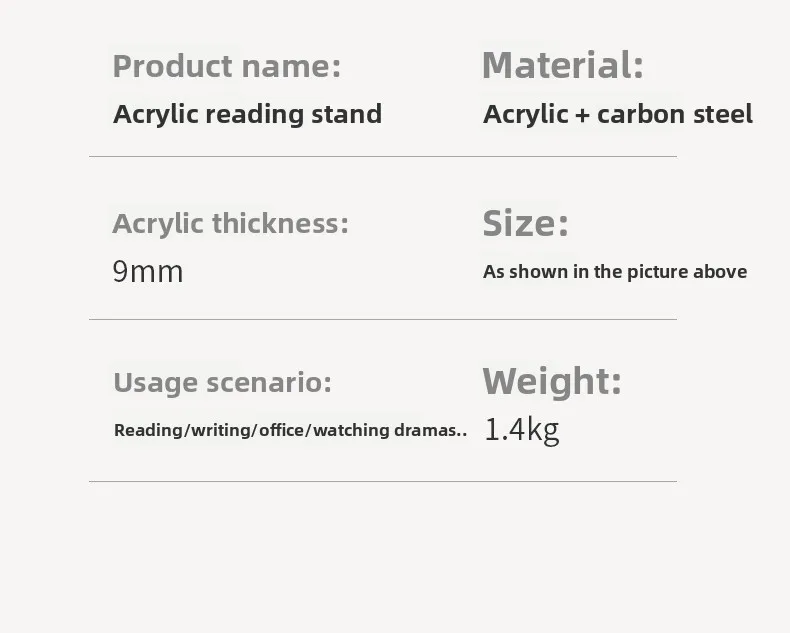Image resolution: width=790 pixels, height=633 pixels.
Task: Select the 'Acrylic reading stand' text
Action: point(247,114)
